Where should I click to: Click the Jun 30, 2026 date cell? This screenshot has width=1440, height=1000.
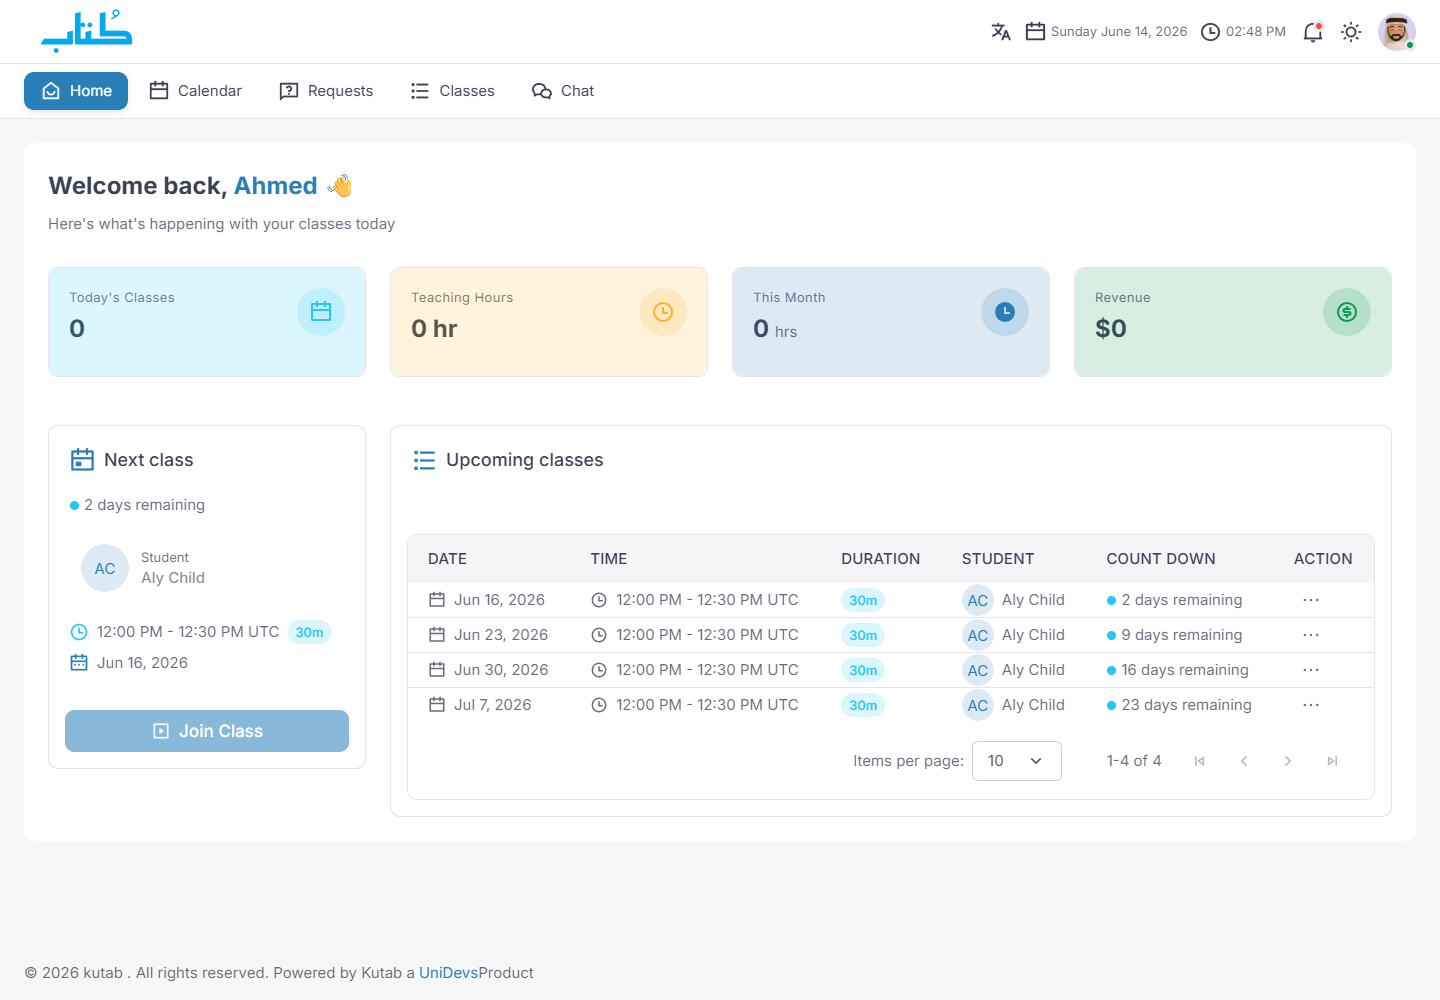coord(501,670)
